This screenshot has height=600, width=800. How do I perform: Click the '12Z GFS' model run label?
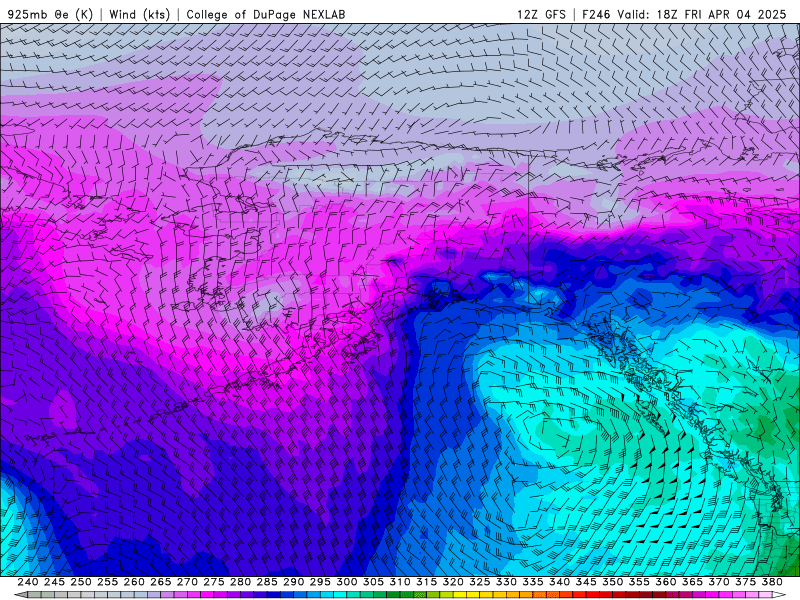point(541,14)
